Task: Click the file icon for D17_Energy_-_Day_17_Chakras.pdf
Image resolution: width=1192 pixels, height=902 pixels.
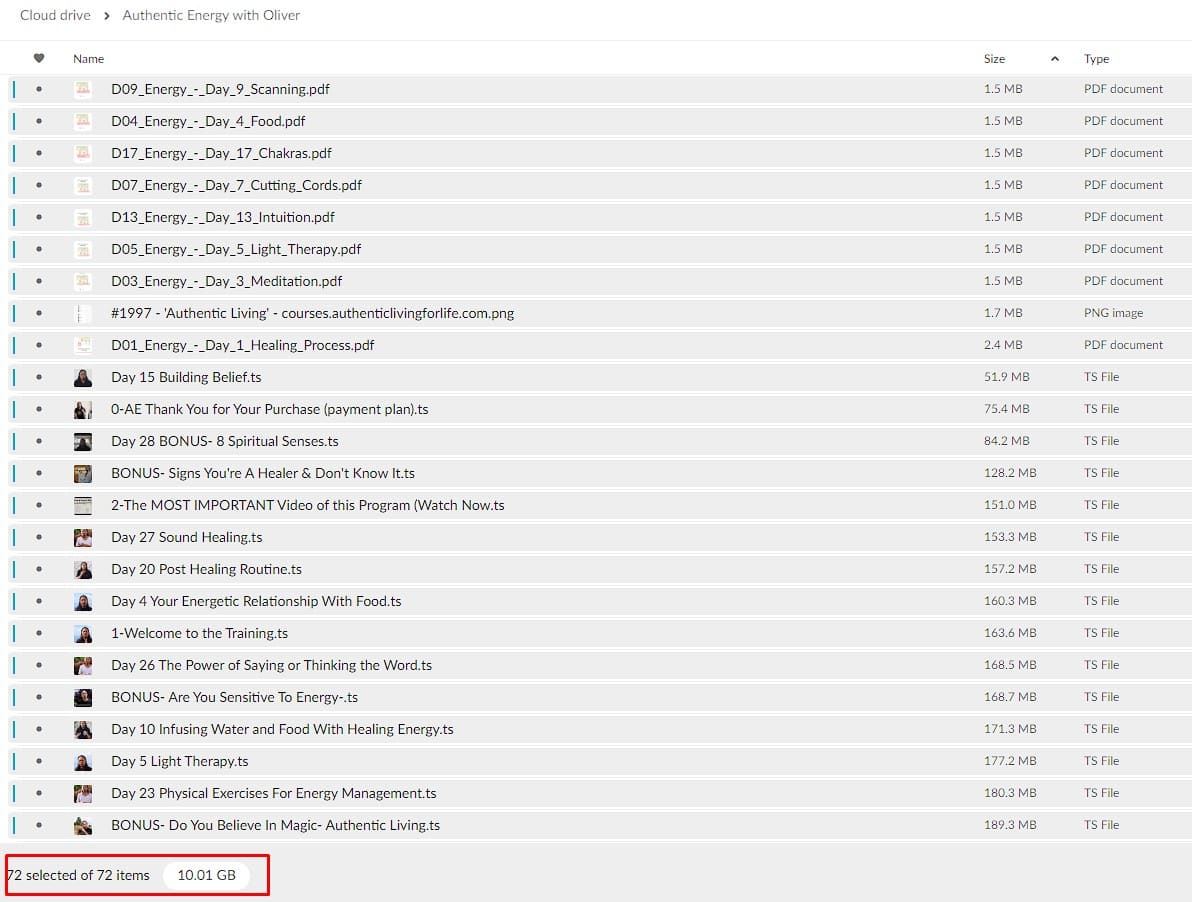Action: point(83,153)
